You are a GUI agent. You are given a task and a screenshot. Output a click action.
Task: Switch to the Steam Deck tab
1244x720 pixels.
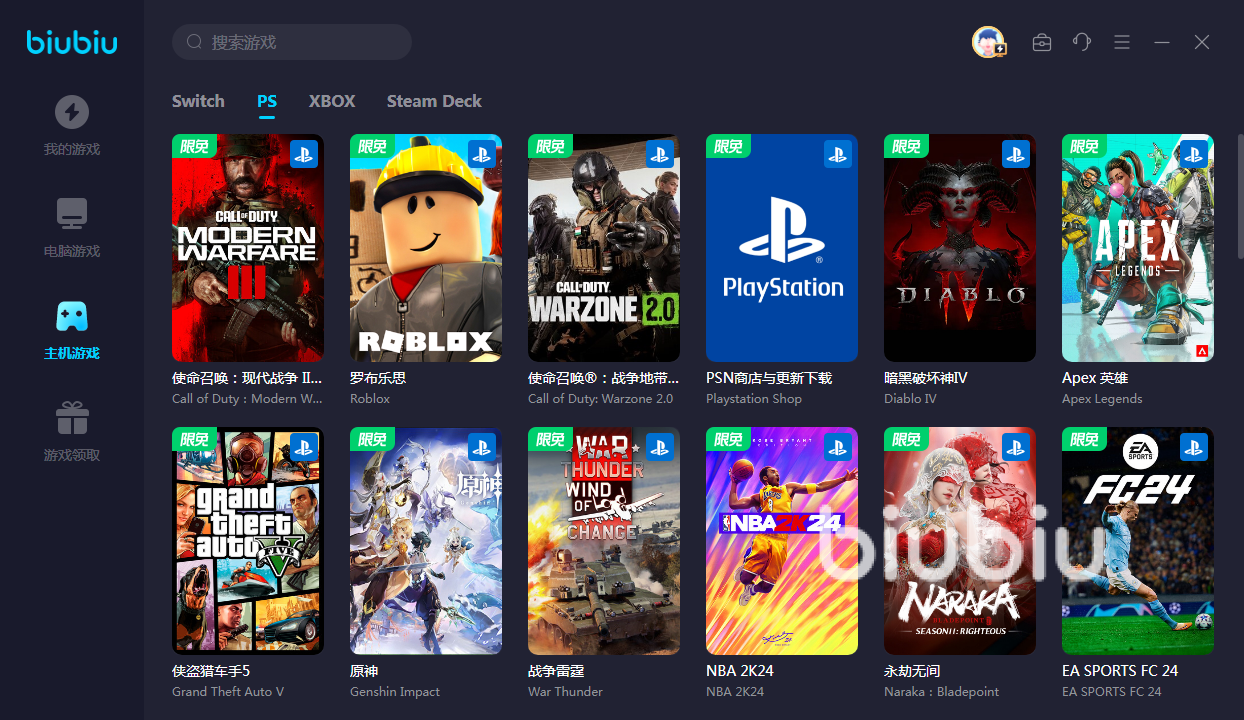(x=434, y=101)
